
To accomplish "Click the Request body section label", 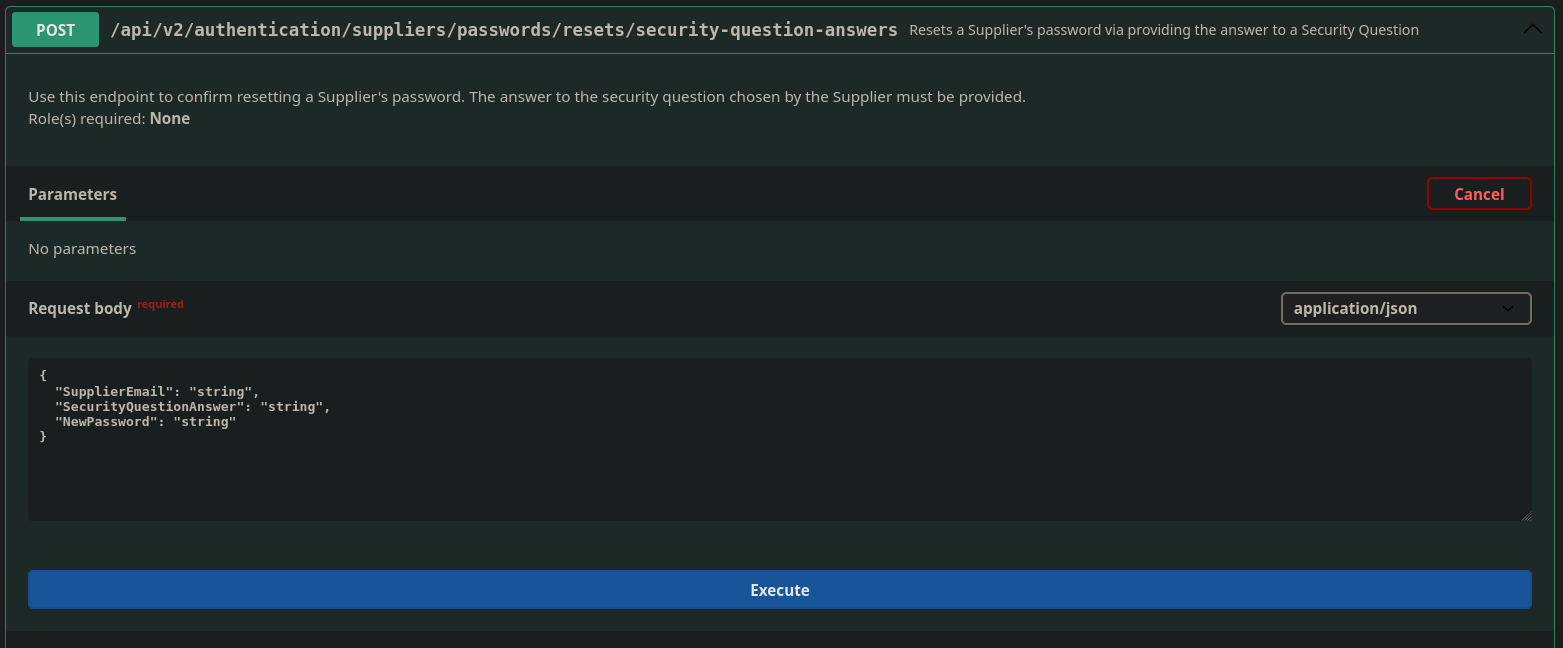I will (x=80, y=308).
